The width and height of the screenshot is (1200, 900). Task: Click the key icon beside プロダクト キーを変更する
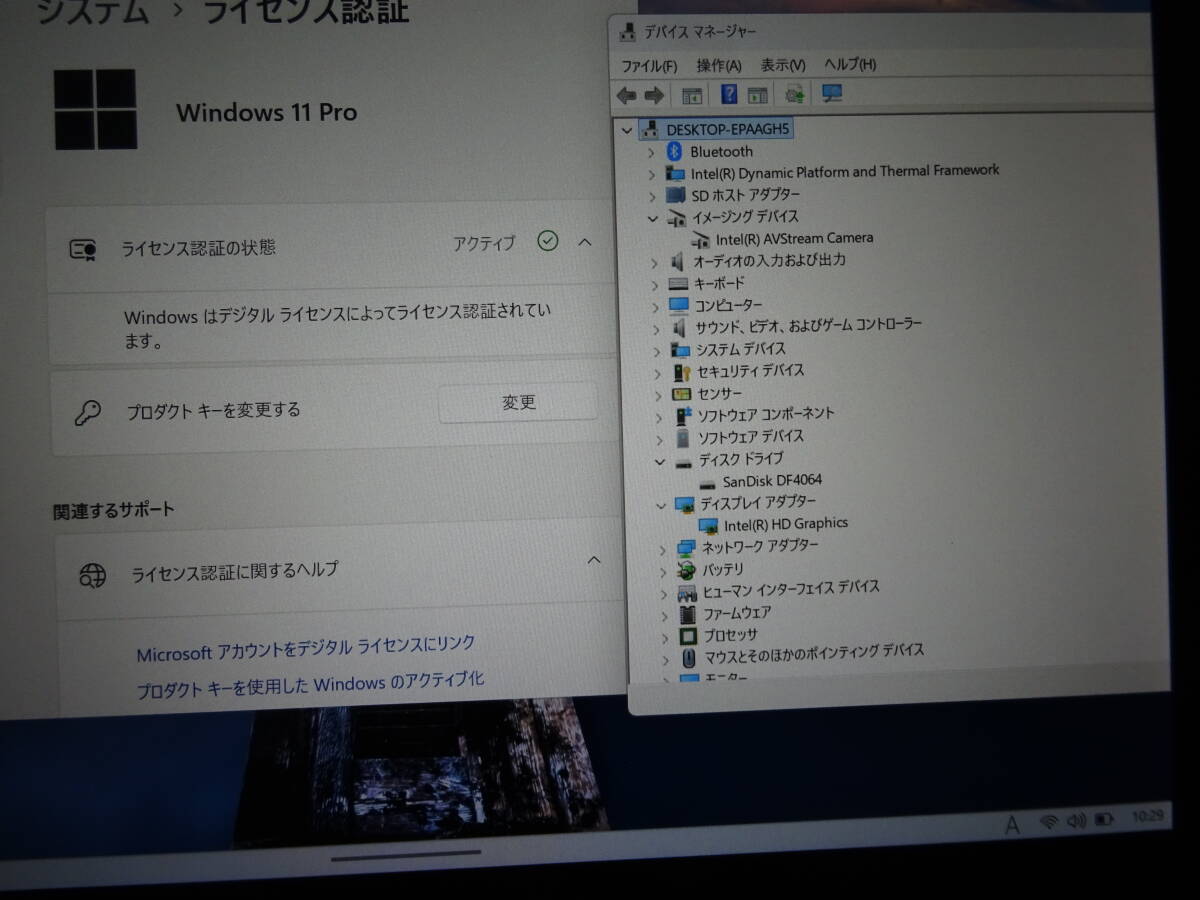click(x=88, y=412)
